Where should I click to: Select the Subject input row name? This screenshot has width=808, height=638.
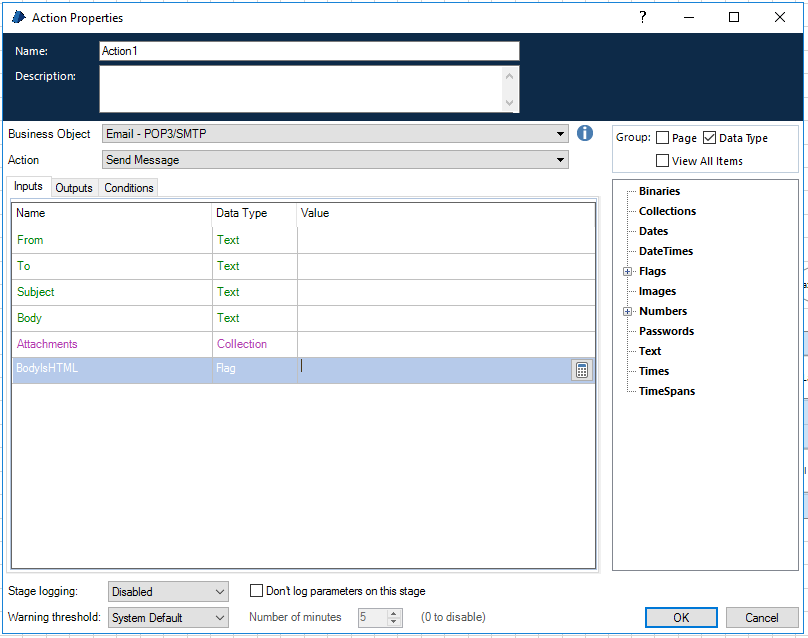pos(36,292)
